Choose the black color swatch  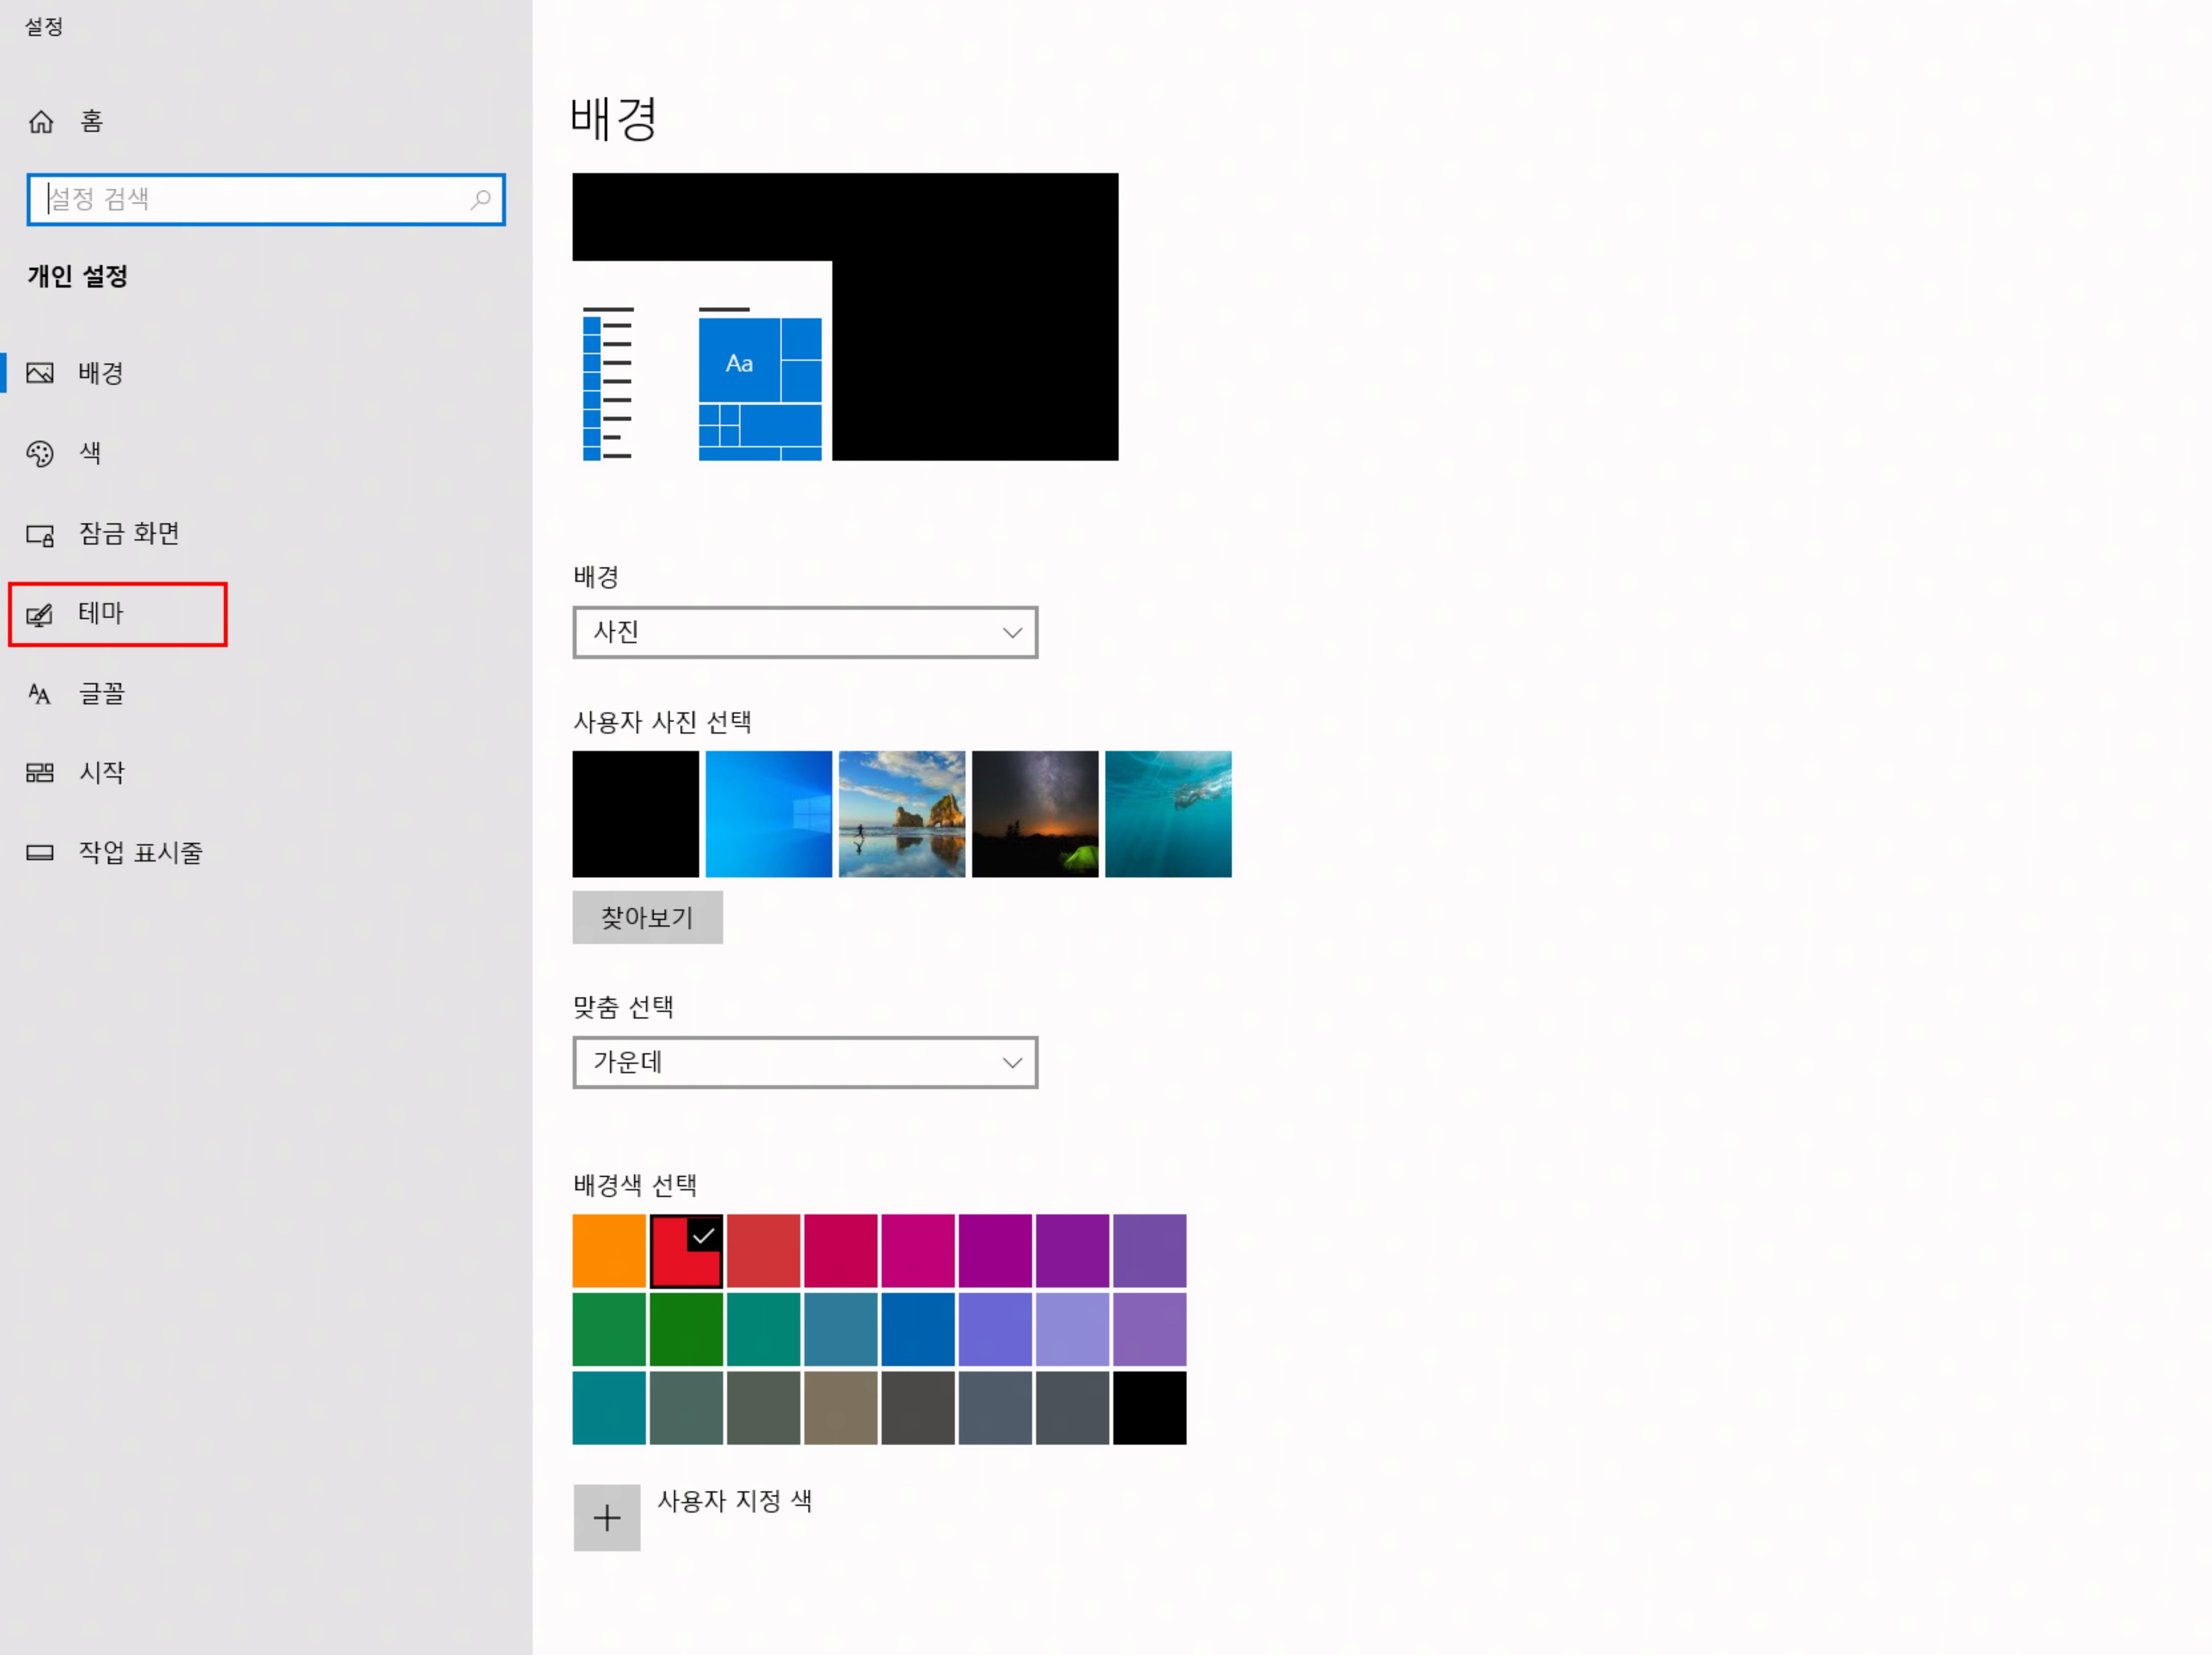[1150, 1408]
